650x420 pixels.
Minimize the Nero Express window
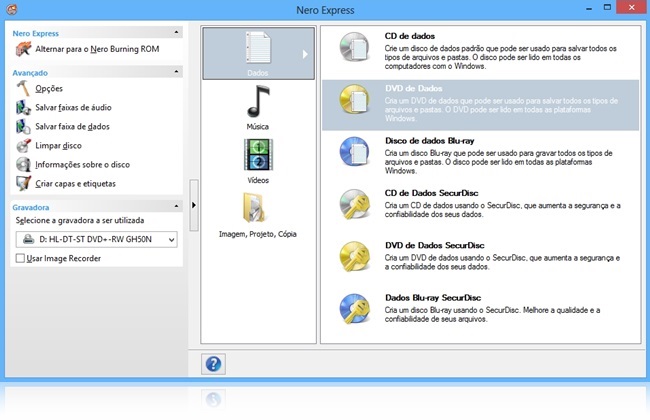[x=589, y=8]
